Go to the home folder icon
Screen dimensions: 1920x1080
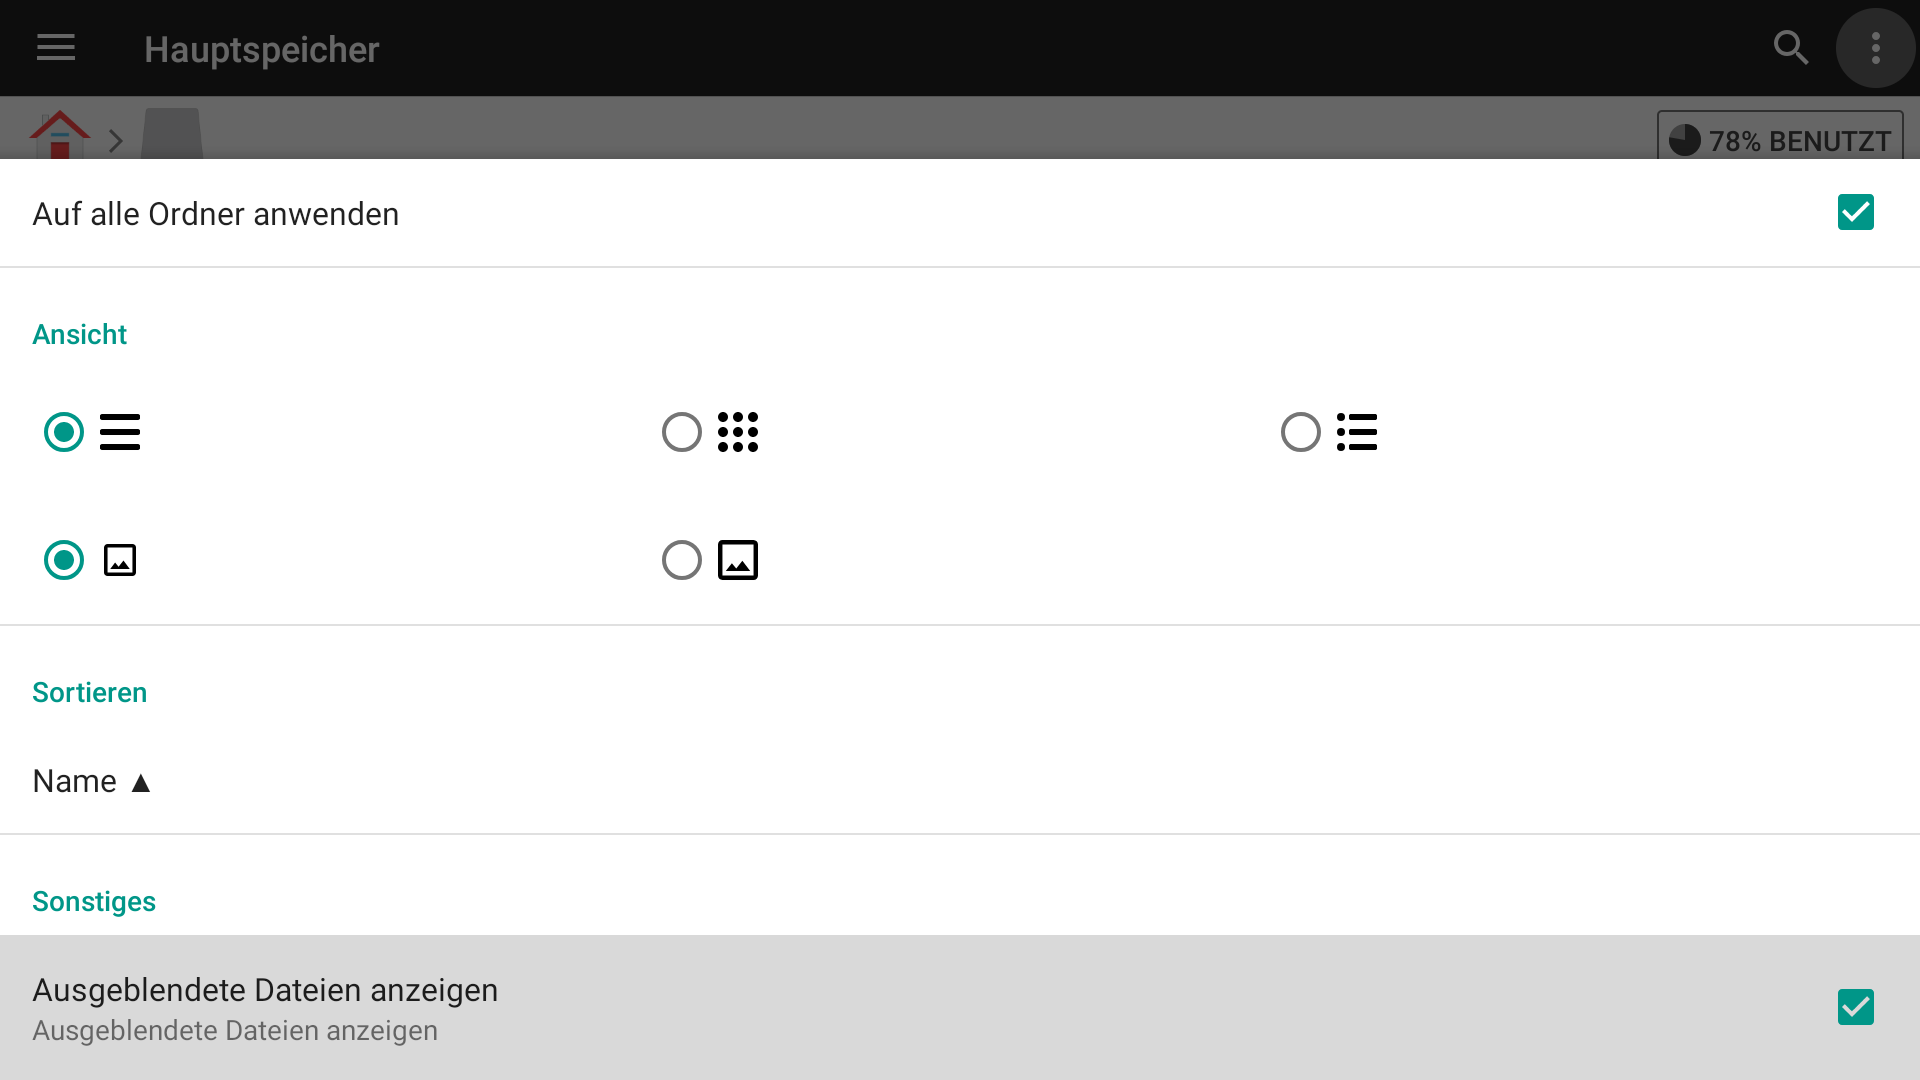click(x=60, y=135)
